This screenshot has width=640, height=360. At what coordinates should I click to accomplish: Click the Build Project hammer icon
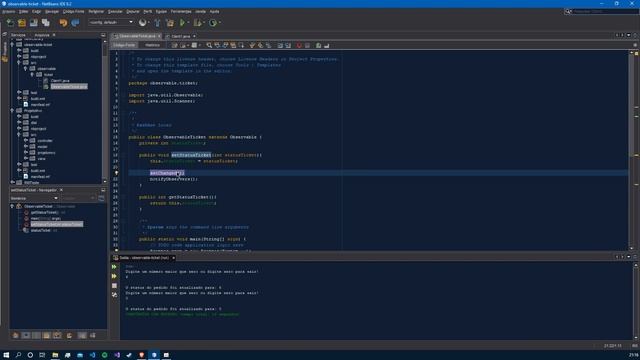(x=158, y=23)
